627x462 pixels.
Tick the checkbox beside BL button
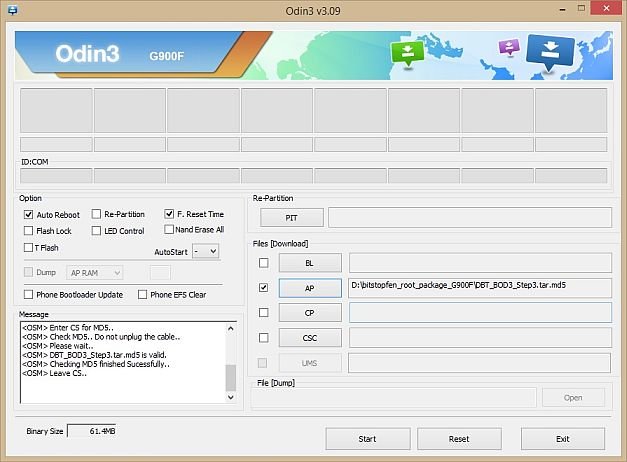(x=264, y=263)
